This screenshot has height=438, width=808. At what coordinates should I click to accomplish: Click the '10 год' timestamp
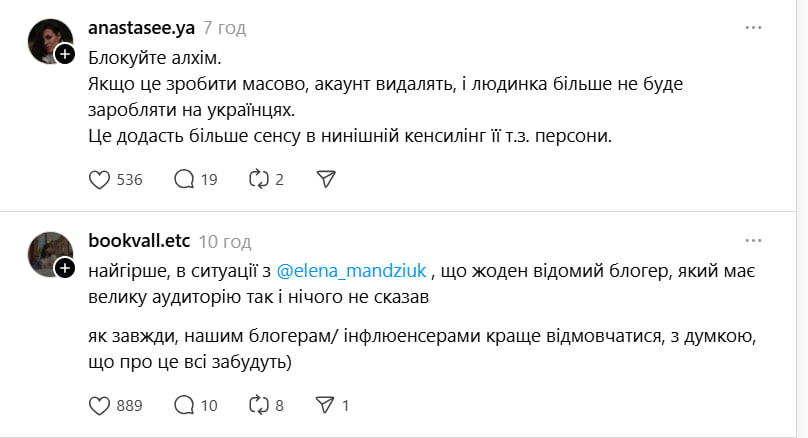point(224,241)
